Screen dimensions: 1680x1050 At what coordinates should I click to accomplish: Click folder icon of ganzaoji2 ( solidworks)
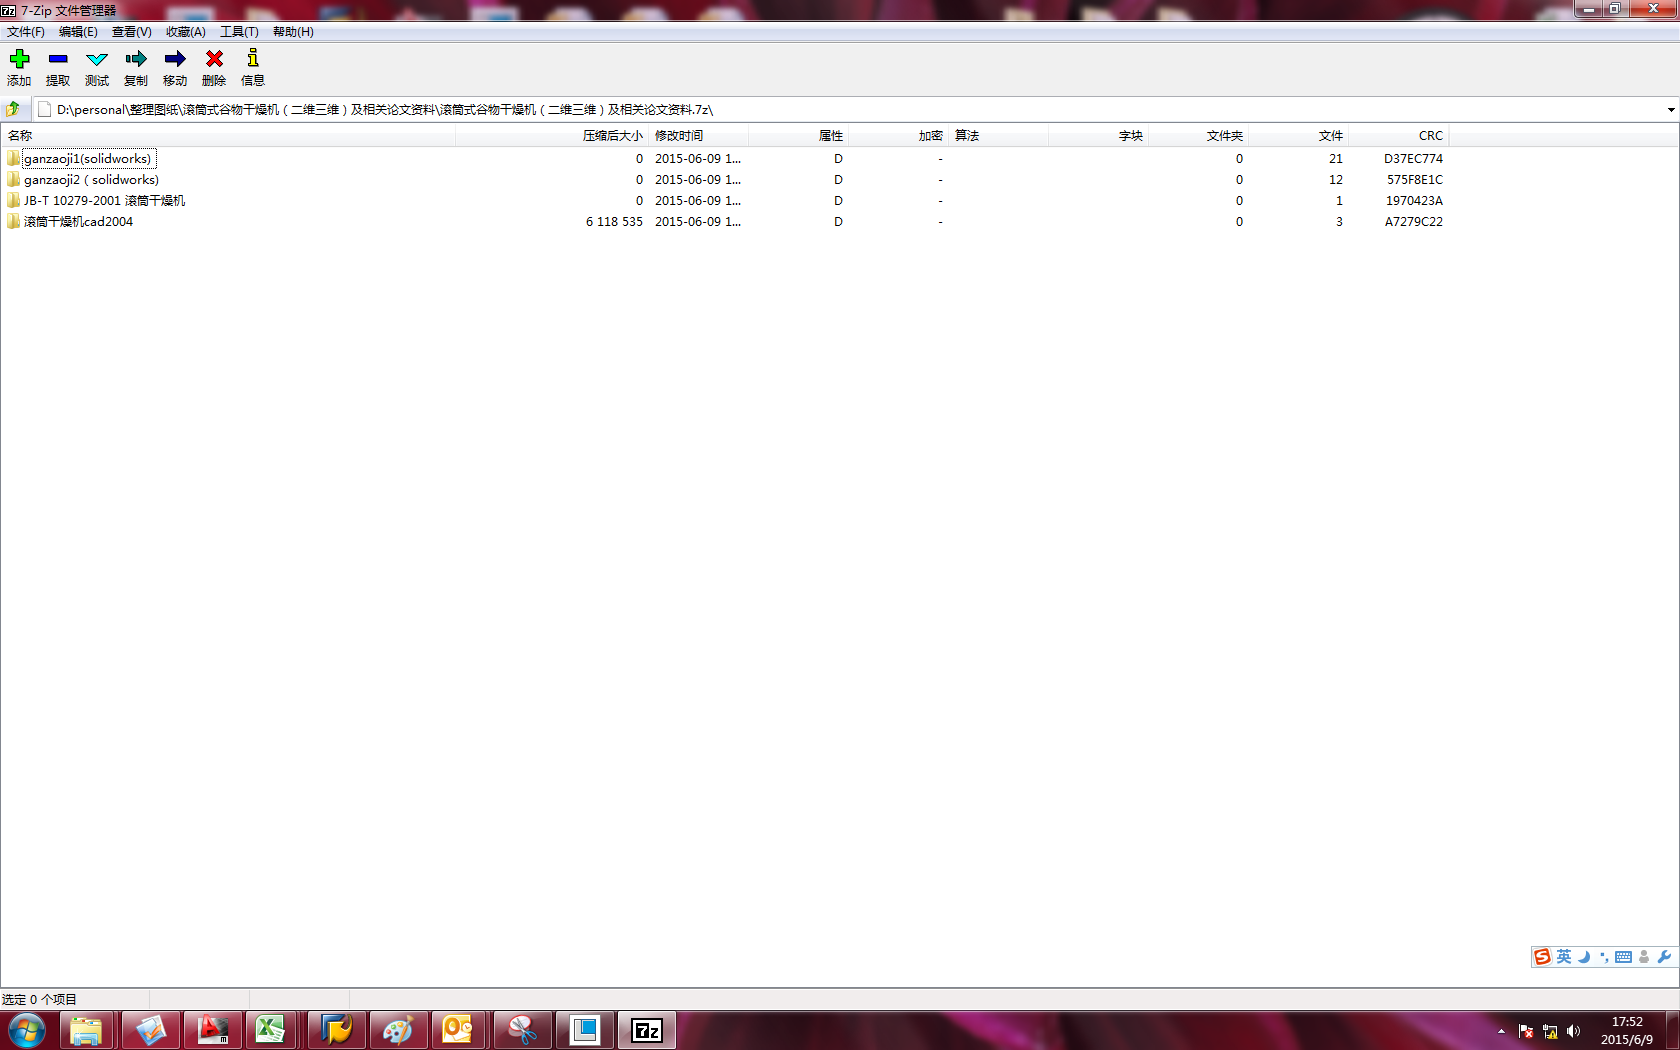pyautogui.click(x=13, y=179)
